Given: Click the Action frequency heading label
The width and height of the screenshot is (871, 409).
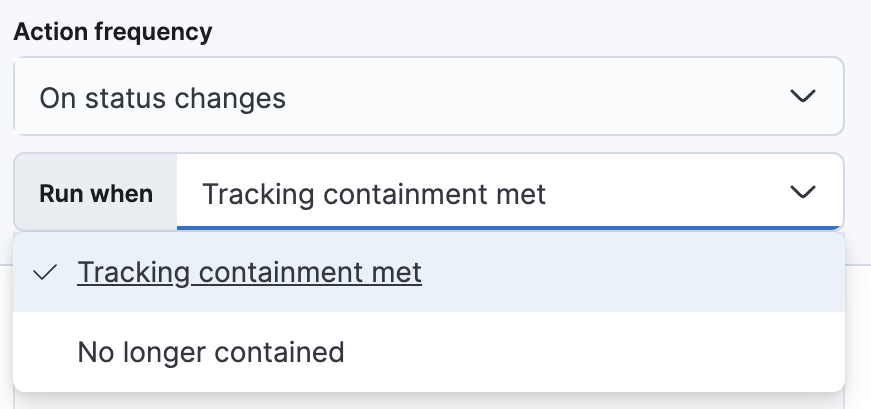Looking at the screenshot, I should pos(113,31).
